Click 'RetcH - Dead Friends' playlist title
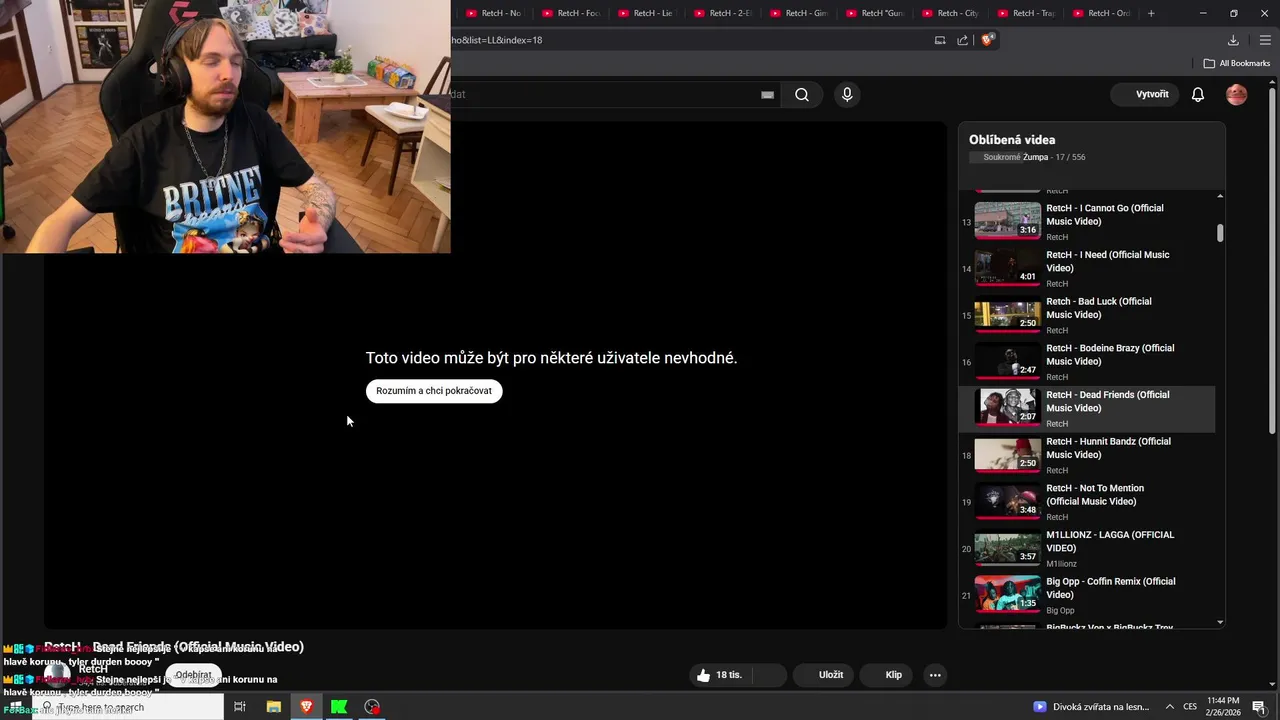This screenshot has height=720, width=1280. click(1107, 401)
